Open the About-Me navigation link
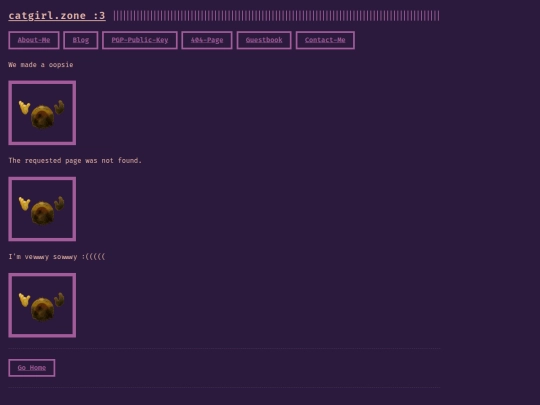 [x=34, y=40]
